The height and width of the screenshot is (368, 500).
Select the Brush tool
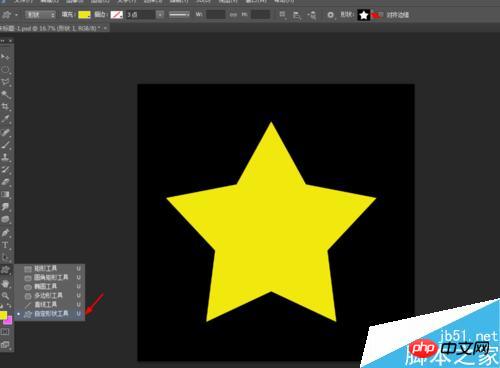(x=5, y=145)
